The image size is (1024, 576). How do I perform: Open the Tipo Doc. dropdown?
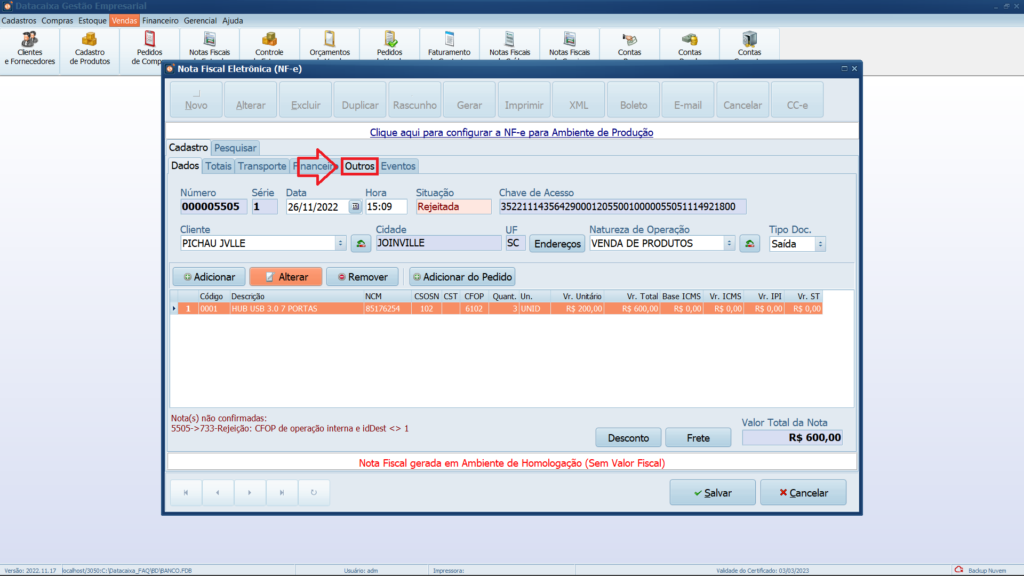(820, 243)
